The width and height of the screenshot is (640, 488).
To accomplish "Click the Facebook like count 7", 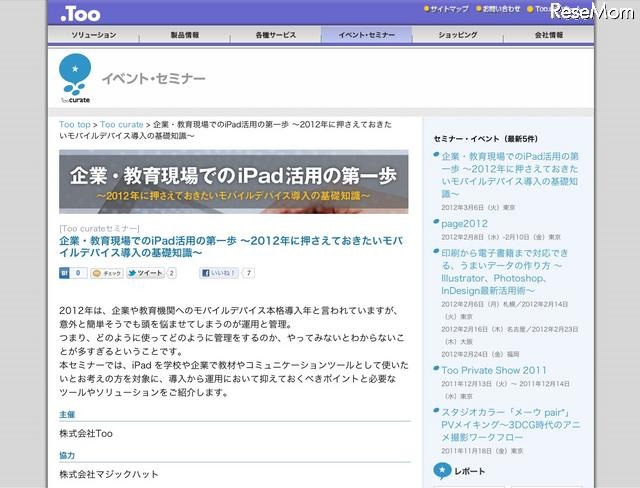I will pyautogui.click(x=248, y=273).
